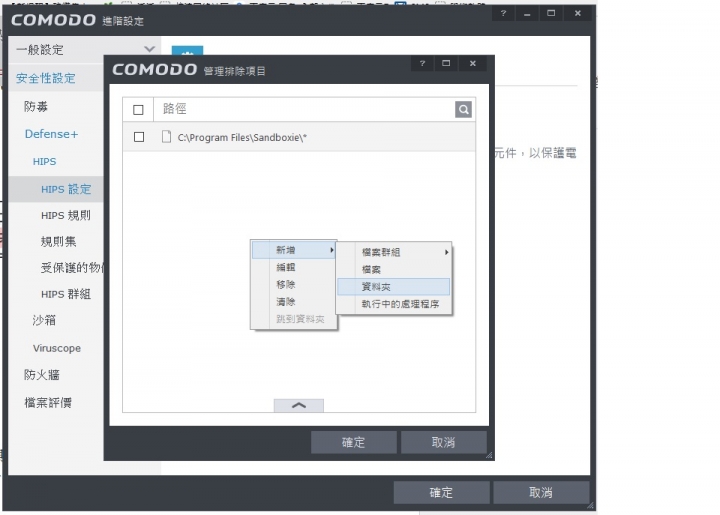720x515 pixels.
Task: Select 資料夾 in the add submenu
Action: tap(394, 287)
